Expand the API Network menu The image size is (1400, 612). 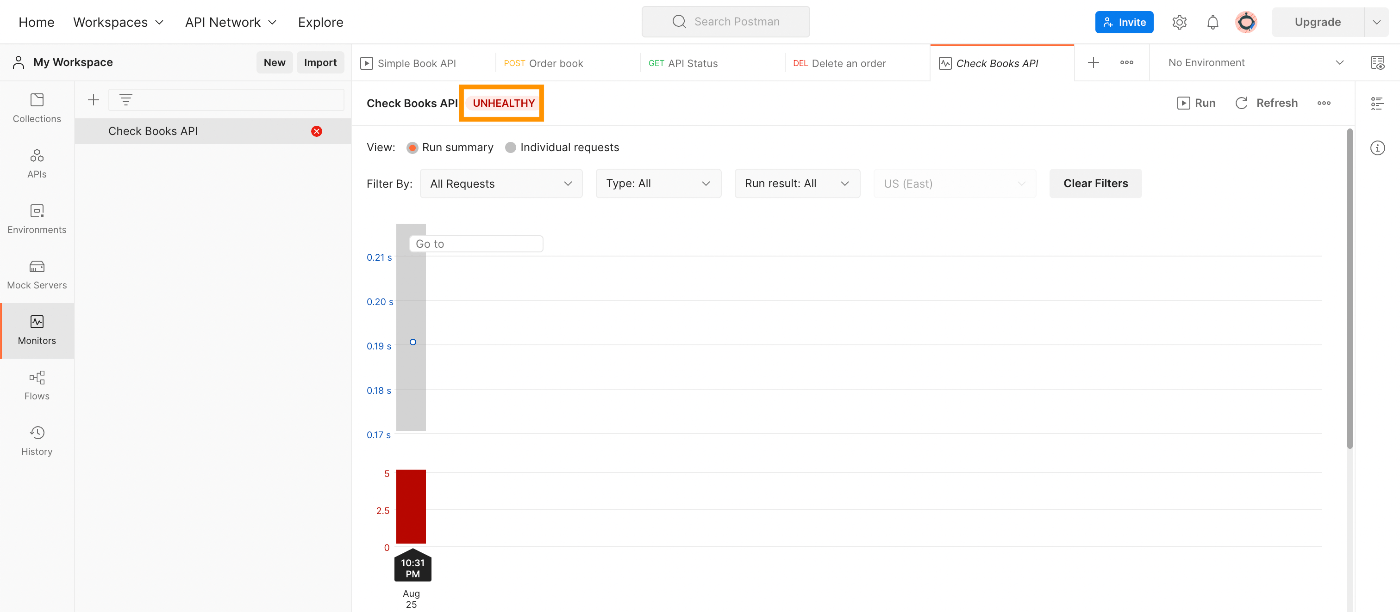[231, 22]
